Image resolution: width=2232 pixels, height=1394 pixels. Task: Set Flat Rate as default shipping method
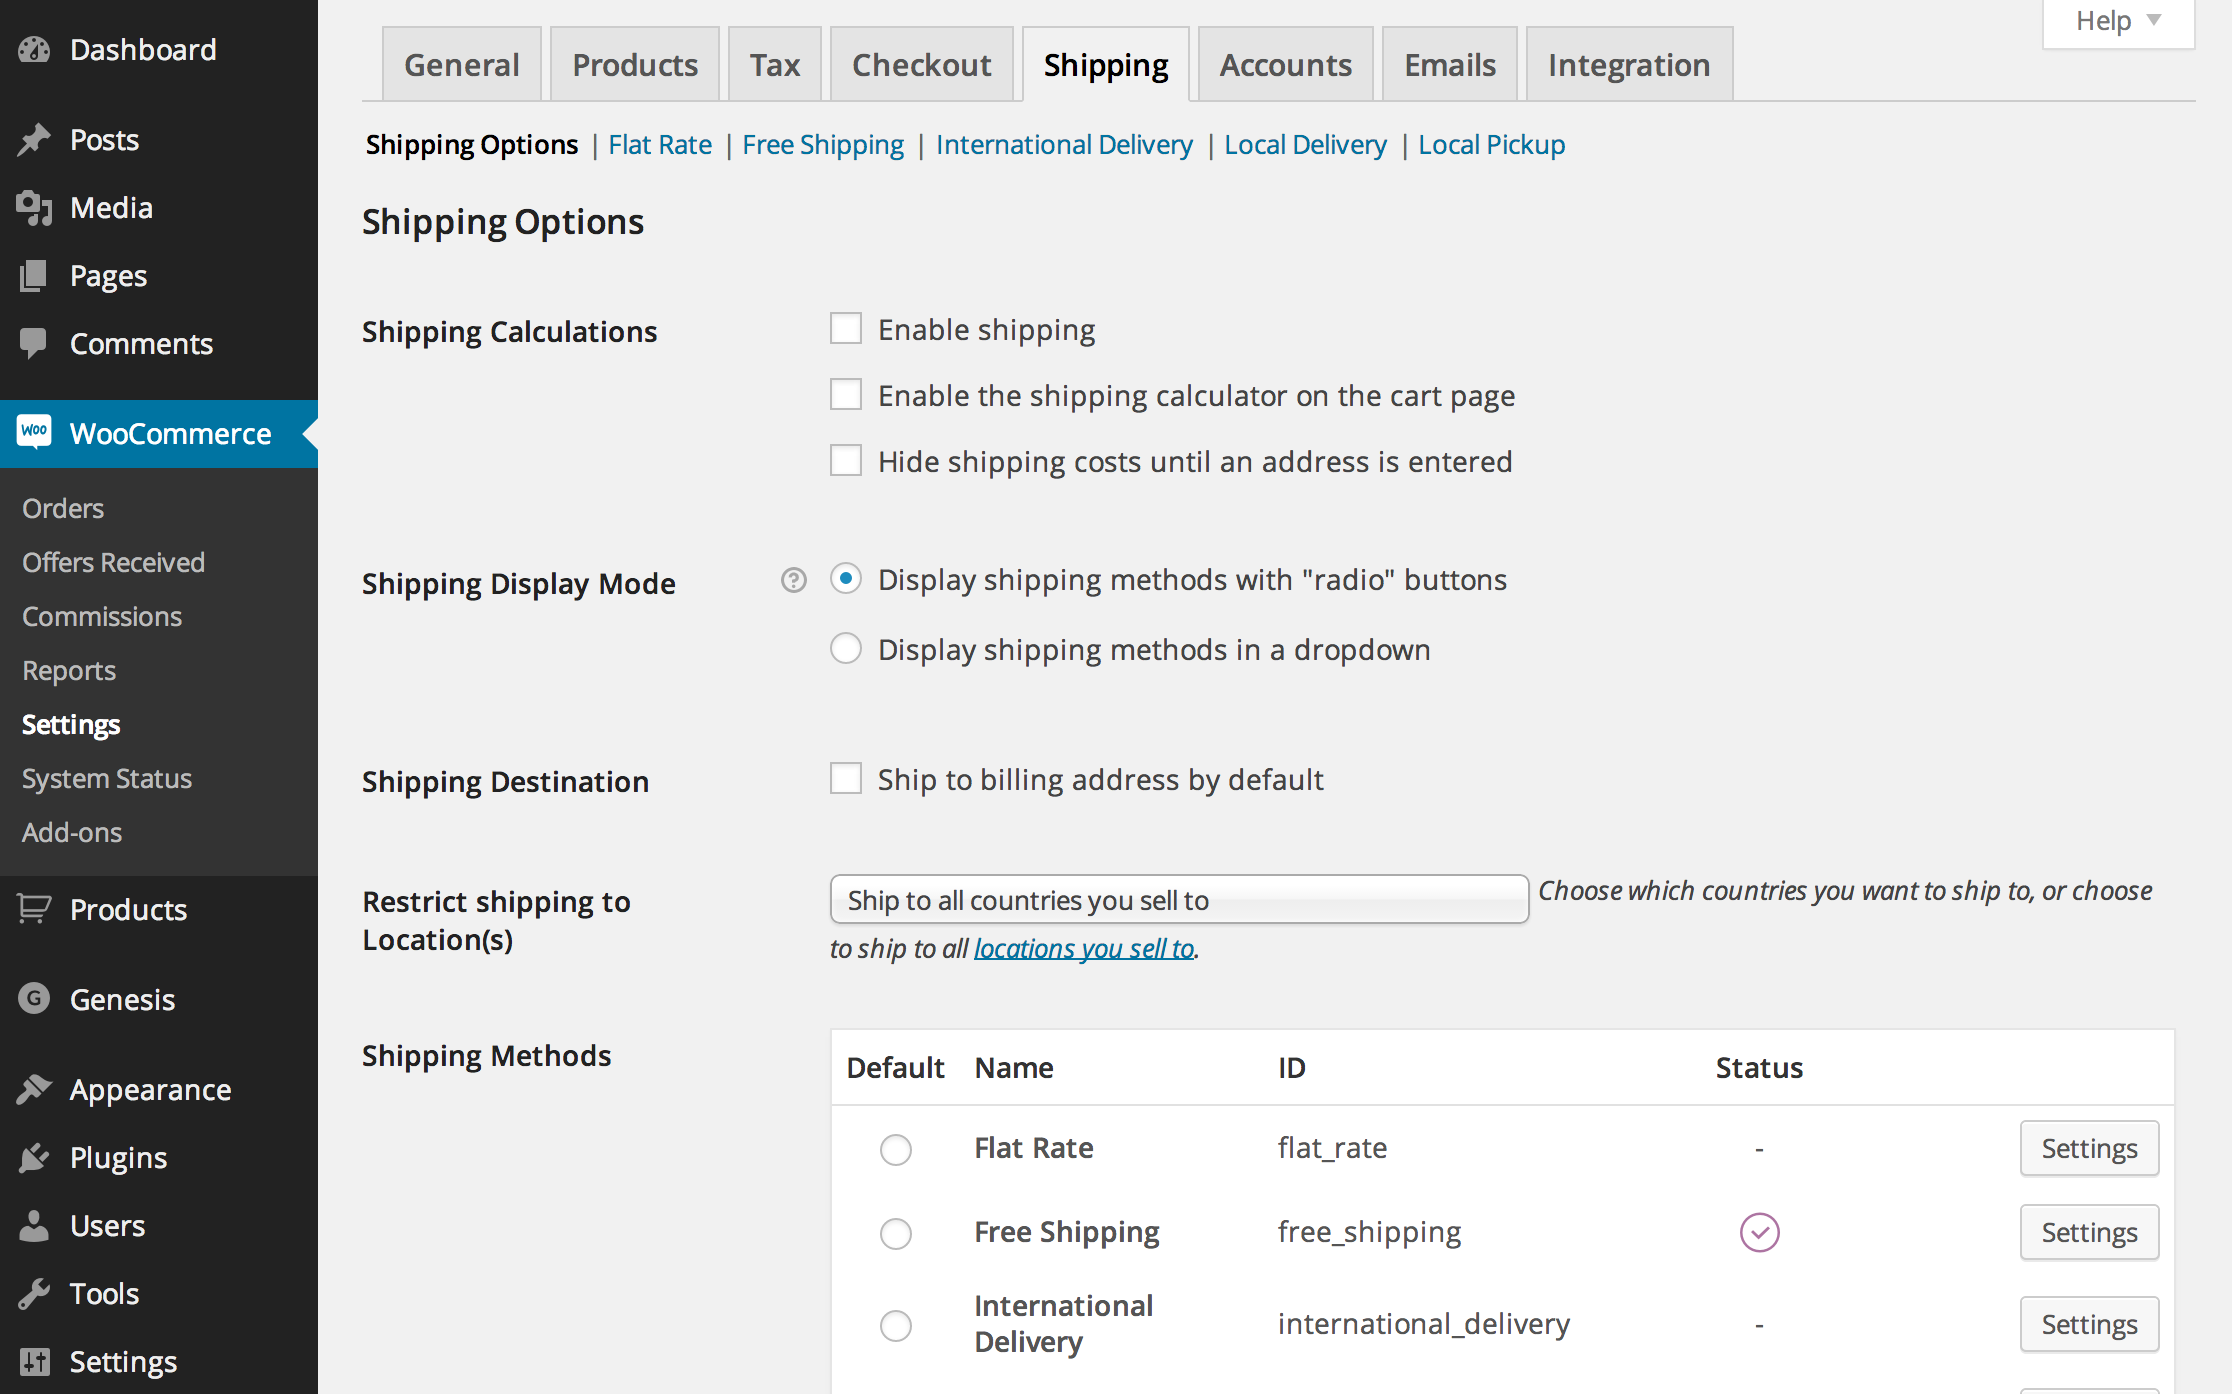click(896, 1149)
